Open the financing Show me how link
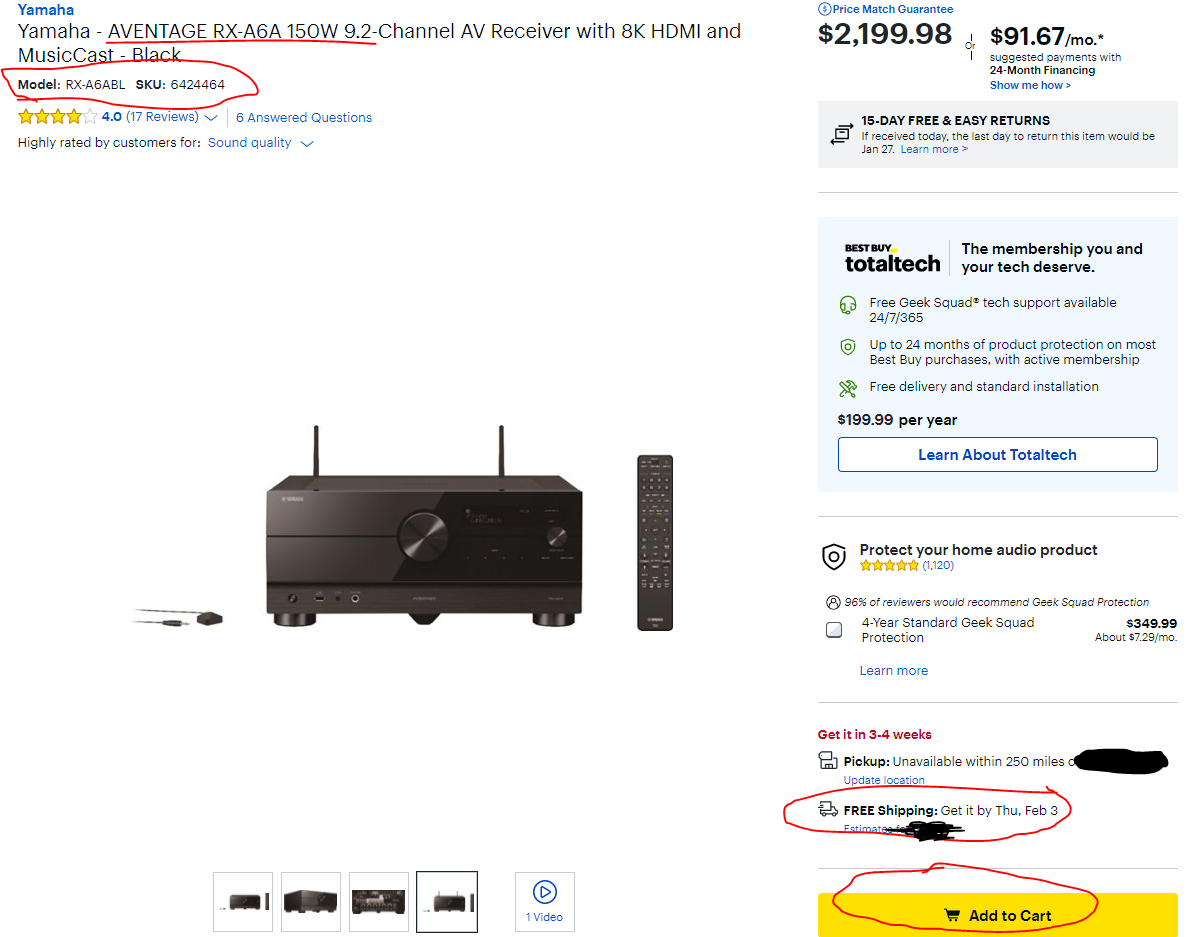1200x937 pixels. (x=1030, y=85)
